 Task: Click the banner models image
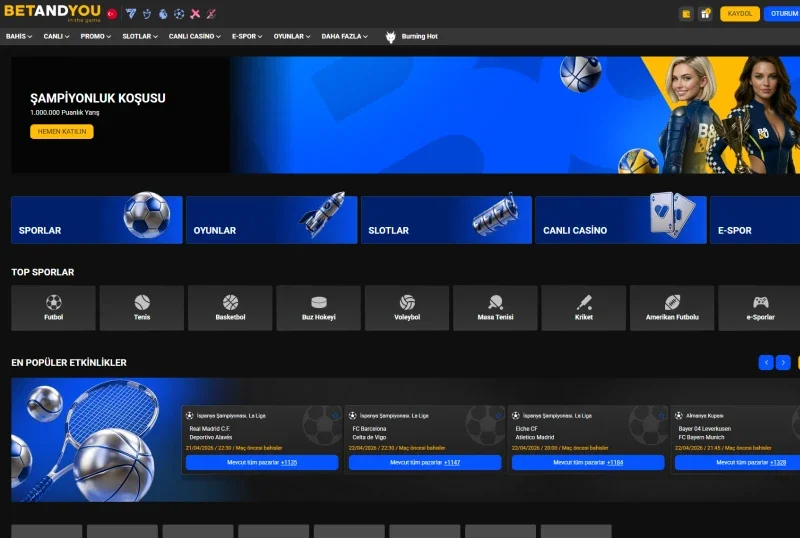coord(730,115)
